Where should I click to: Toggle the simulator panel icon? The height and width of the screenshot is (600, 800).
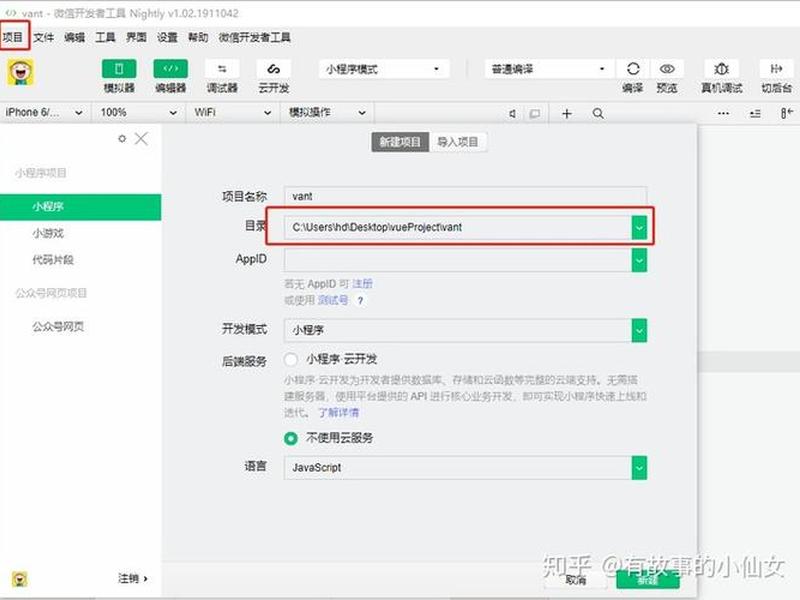coord(119,69)
